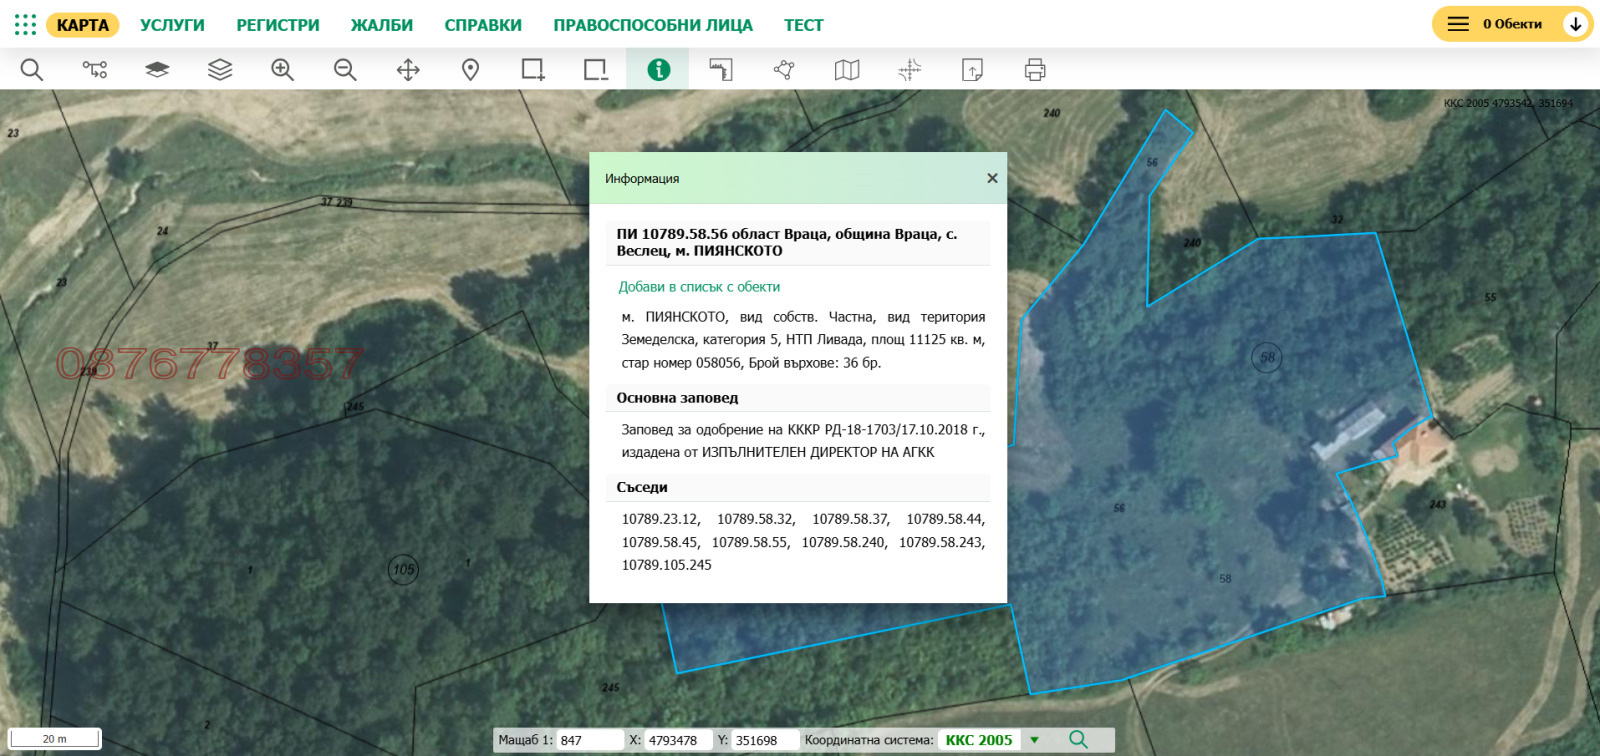Switch to the КАРТА tab
The image size is (1600, 756).
82,25
